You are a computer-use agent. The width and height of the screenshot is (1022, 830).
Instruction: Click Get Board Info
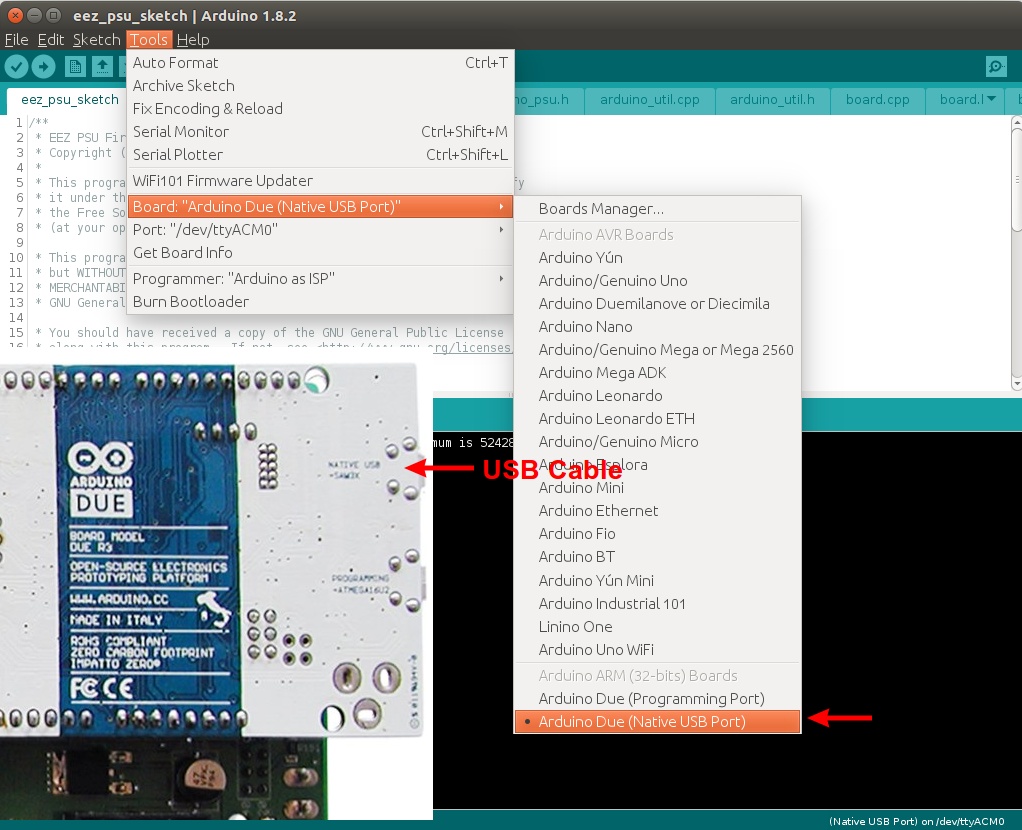[x=320, y=252]
